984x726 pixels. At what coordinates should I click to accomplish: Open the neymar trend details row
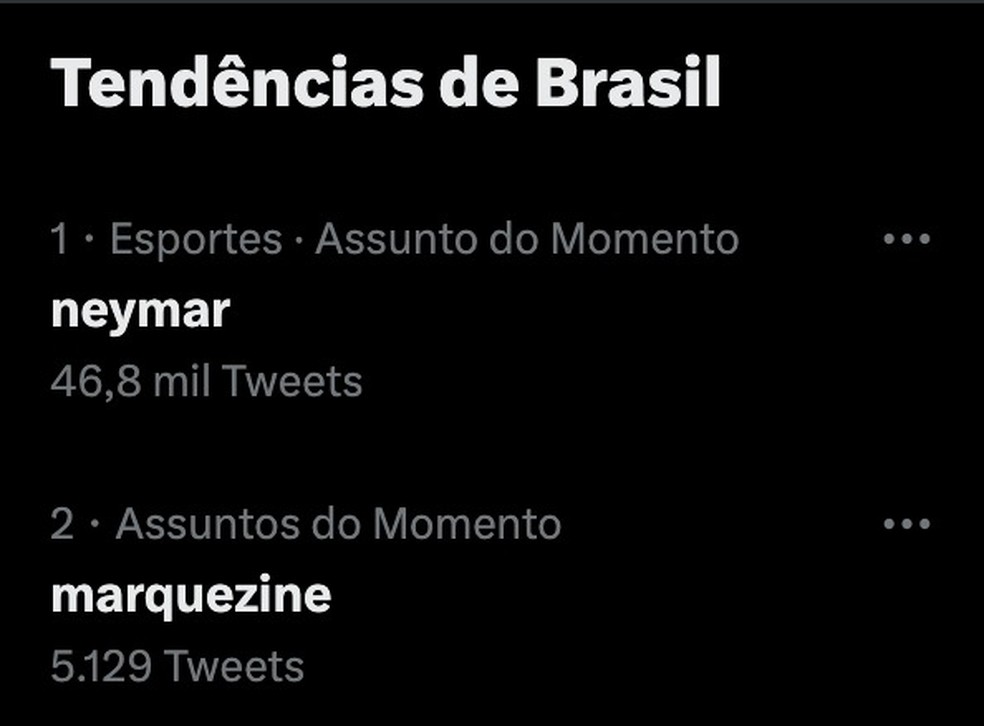pos(450,309)
